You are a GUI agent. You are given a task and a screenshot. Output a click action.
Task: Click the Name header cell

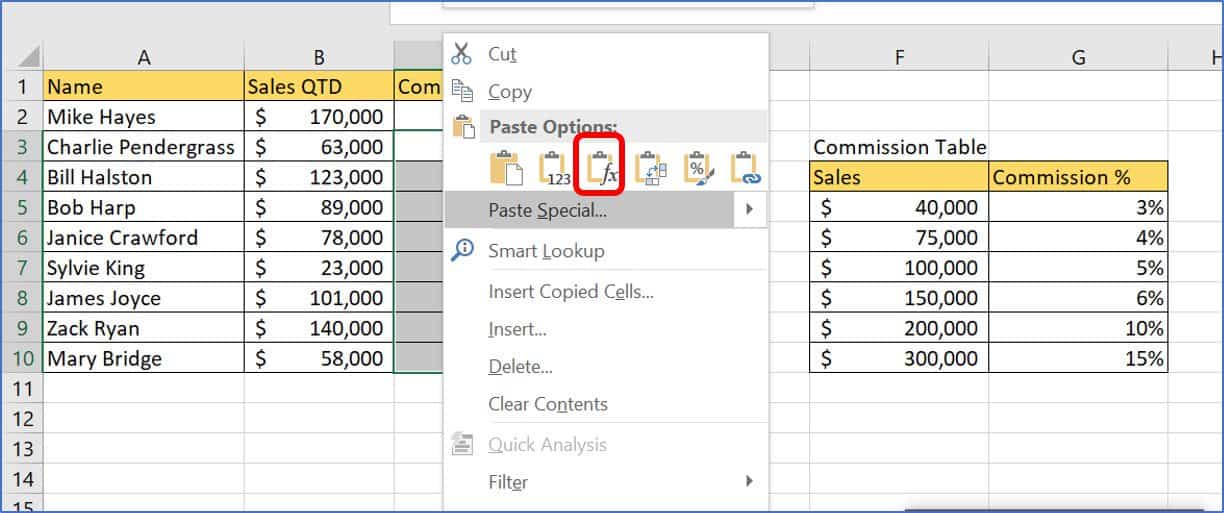tap(144, 86)
